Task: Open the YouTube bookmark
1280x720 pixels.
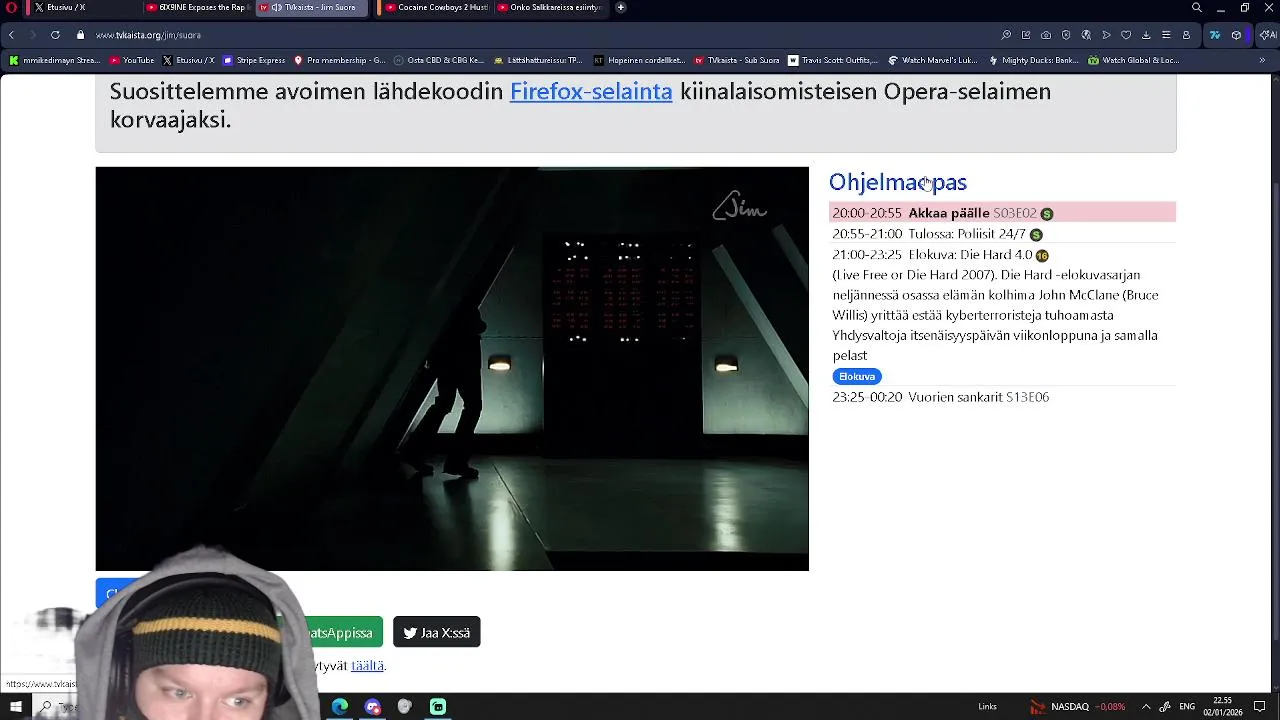Action: tap(132, 60)
